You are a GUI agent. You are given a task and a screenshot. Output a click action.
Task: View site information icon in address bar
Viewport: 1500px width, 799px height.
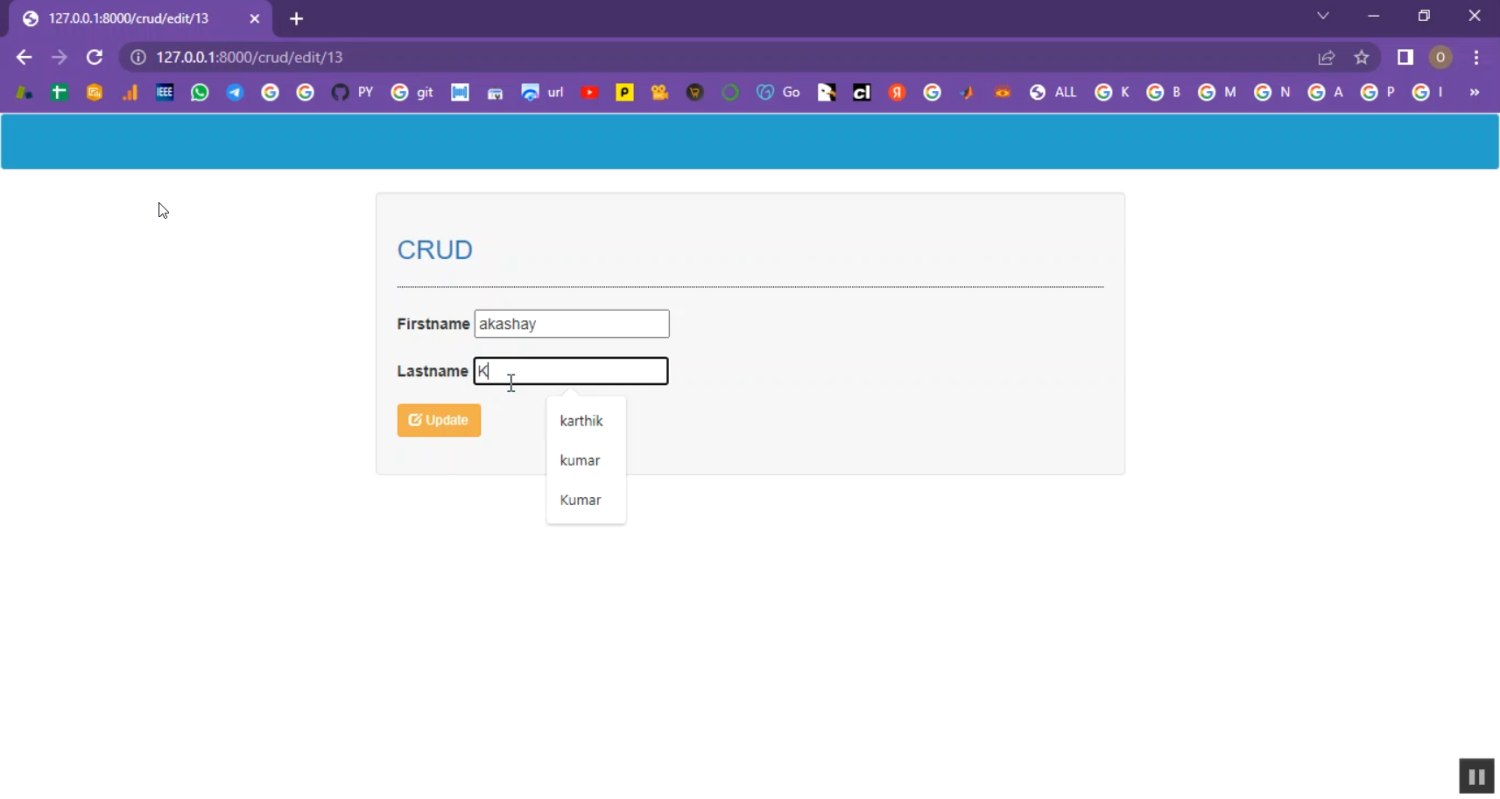tap(139, 57)
